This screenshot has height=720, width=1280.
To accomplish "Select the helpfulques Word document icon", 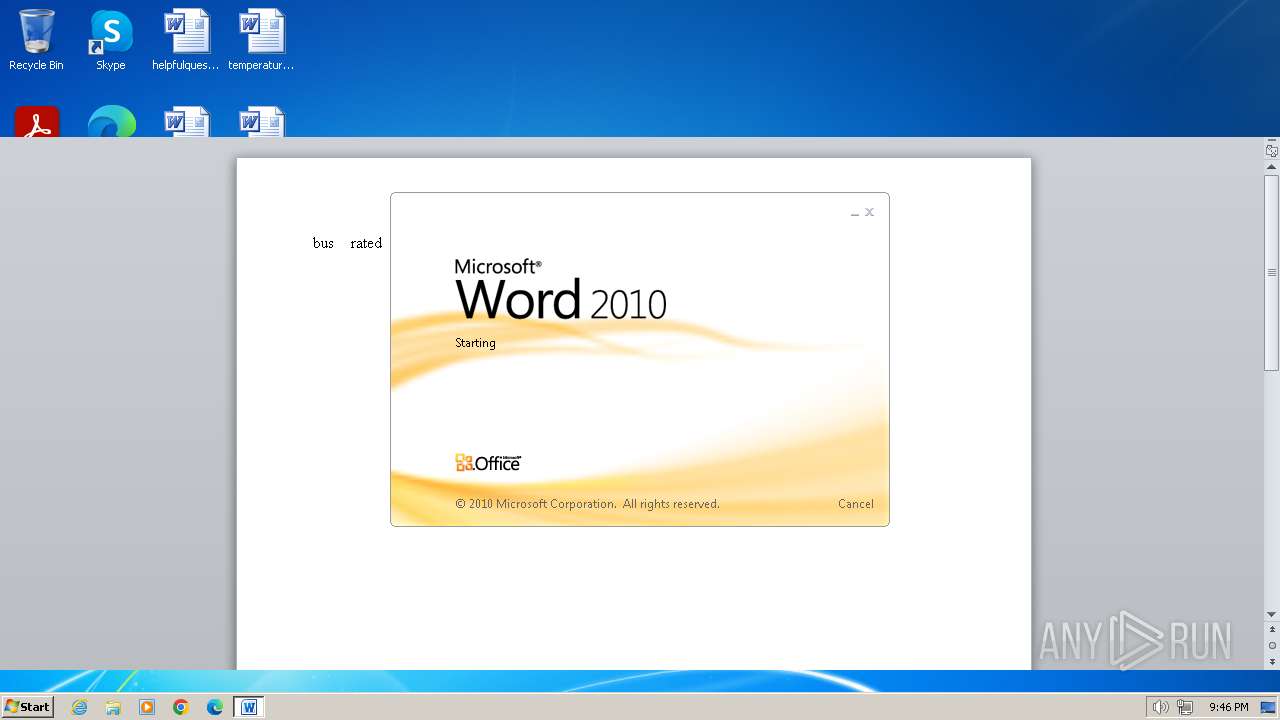I will point(186,40).
